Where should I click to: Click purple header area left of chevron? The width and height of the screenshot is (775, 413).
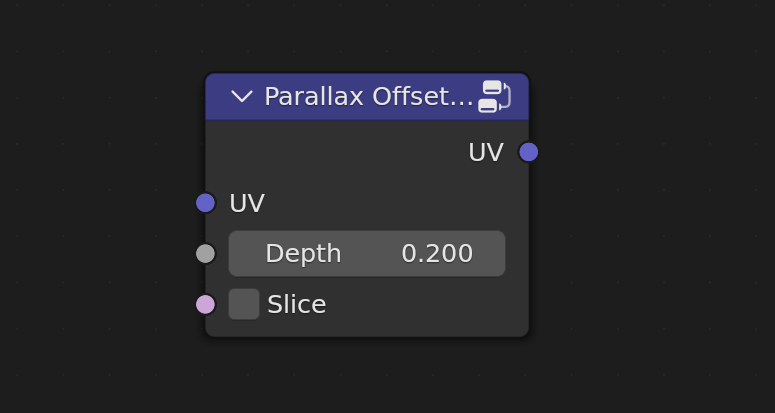pyautogui.click(x=217, y=96)
